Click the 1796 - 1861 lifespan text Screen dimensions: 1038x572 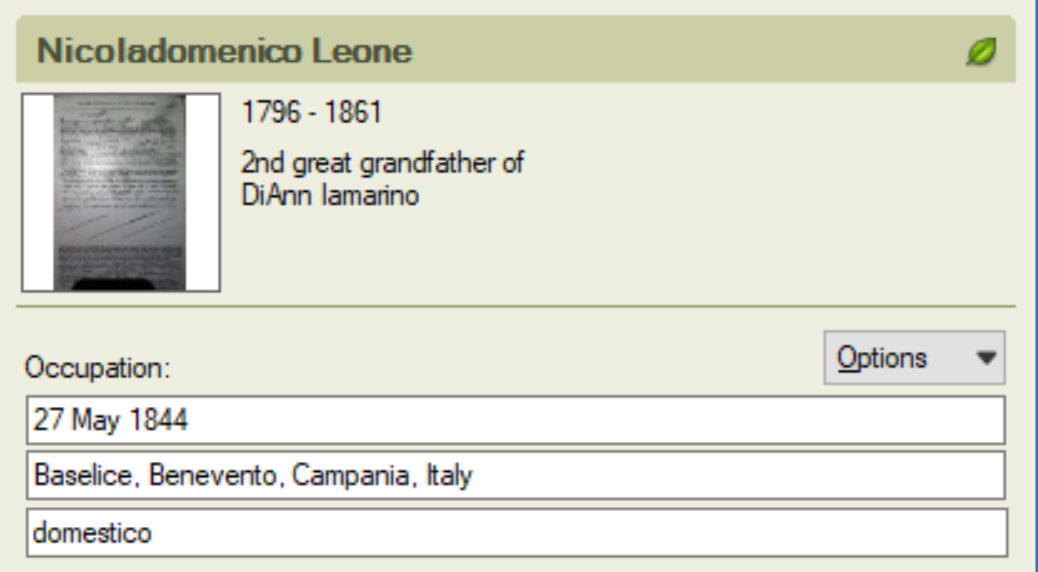(x=312, y=112)
